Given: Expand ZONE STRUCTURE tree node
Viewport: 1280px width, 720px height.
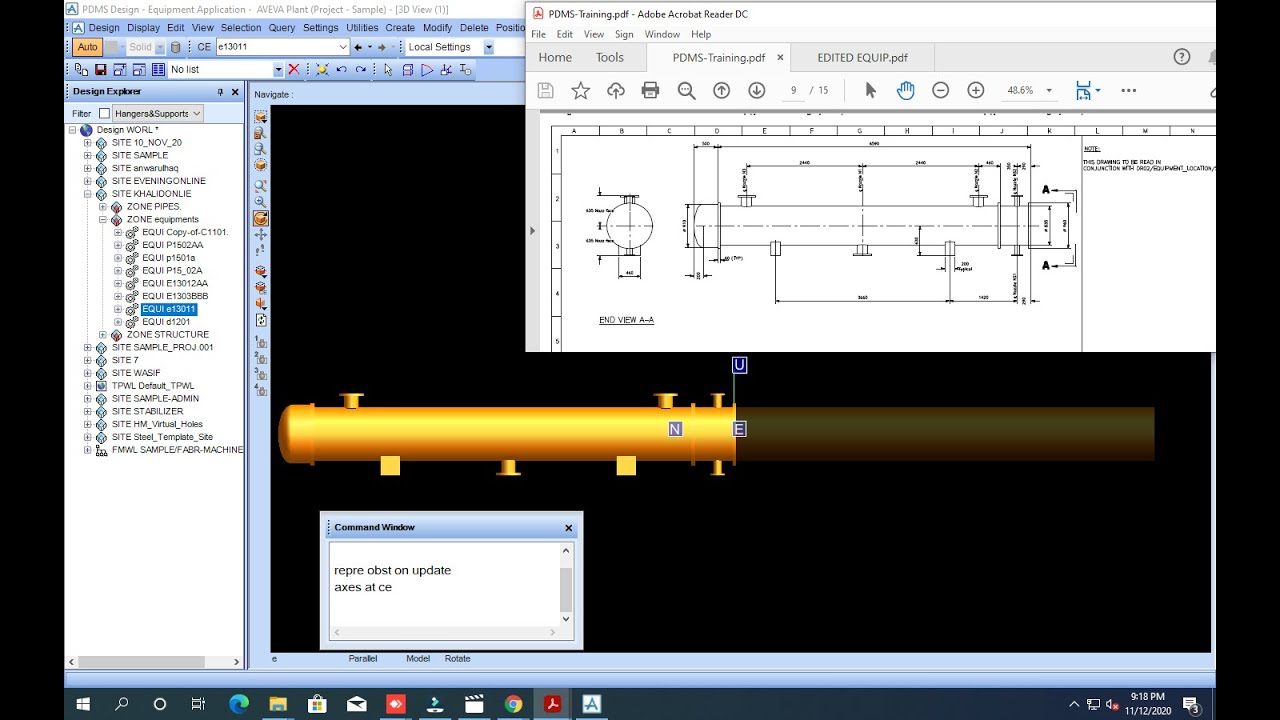Looking at the screenshot, I should (102, 335).
